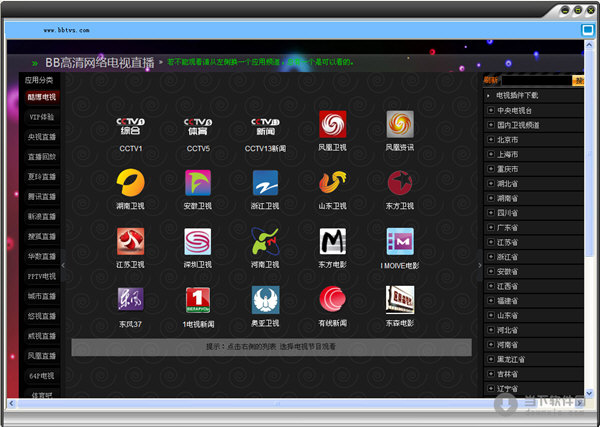Viewport: 600px width, 427px height.
Task: Select the 江苏省 row in list
Action: pos(533,242)
